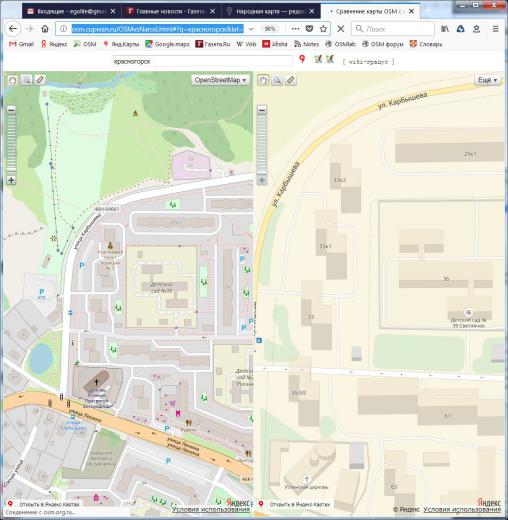Click the red location pin beside search field
This screenshot has width=508, height=520.
click(x=302, y=59)
